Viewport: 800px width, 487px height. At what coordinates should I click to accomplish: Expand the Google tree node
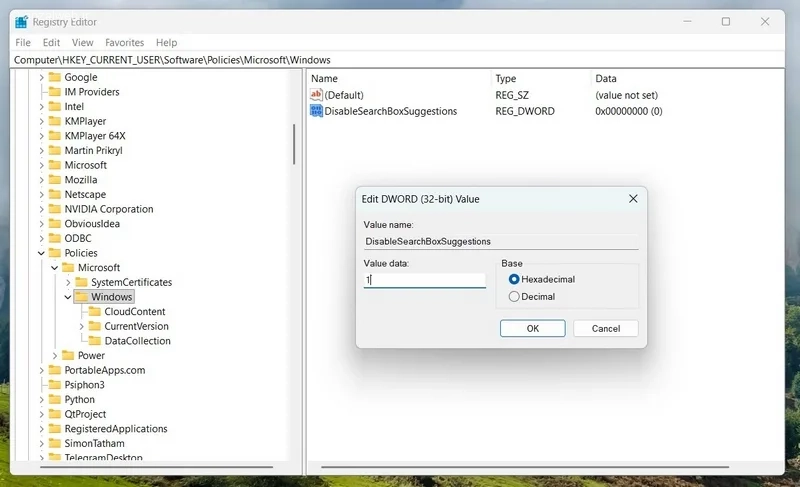click(x=41, y=78)
